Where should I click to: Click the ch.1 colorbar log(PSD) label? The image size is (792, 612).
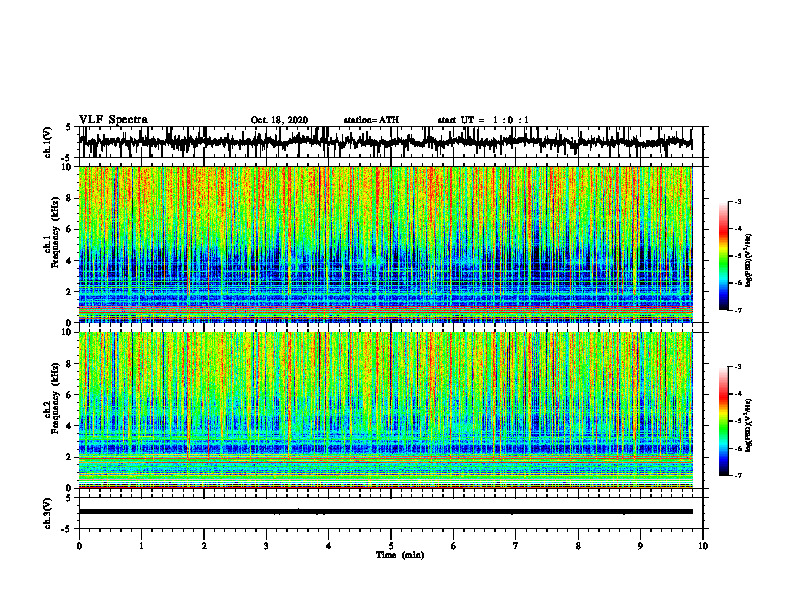pos(749,260)
